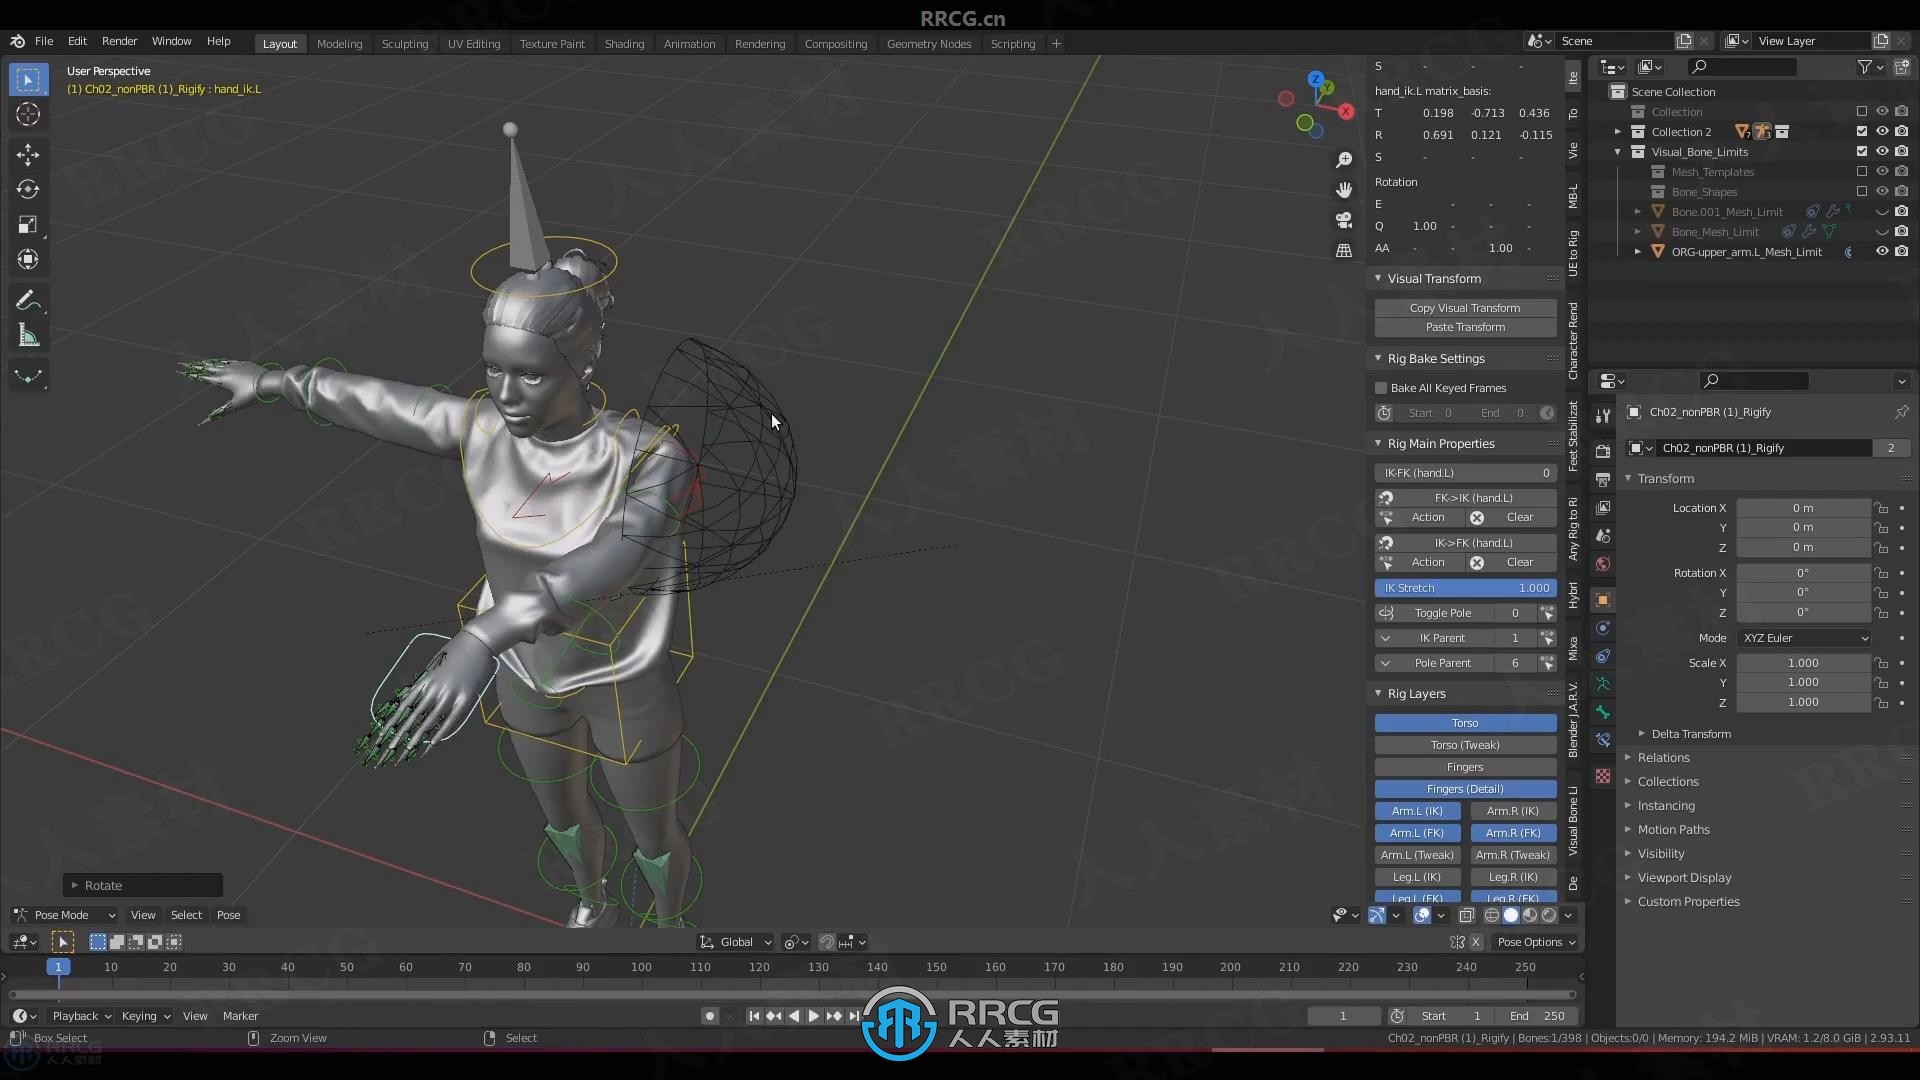Open the Texture properties checker icon
The width and height of the screenshot is (1920, 1080).
point(1603,776)
